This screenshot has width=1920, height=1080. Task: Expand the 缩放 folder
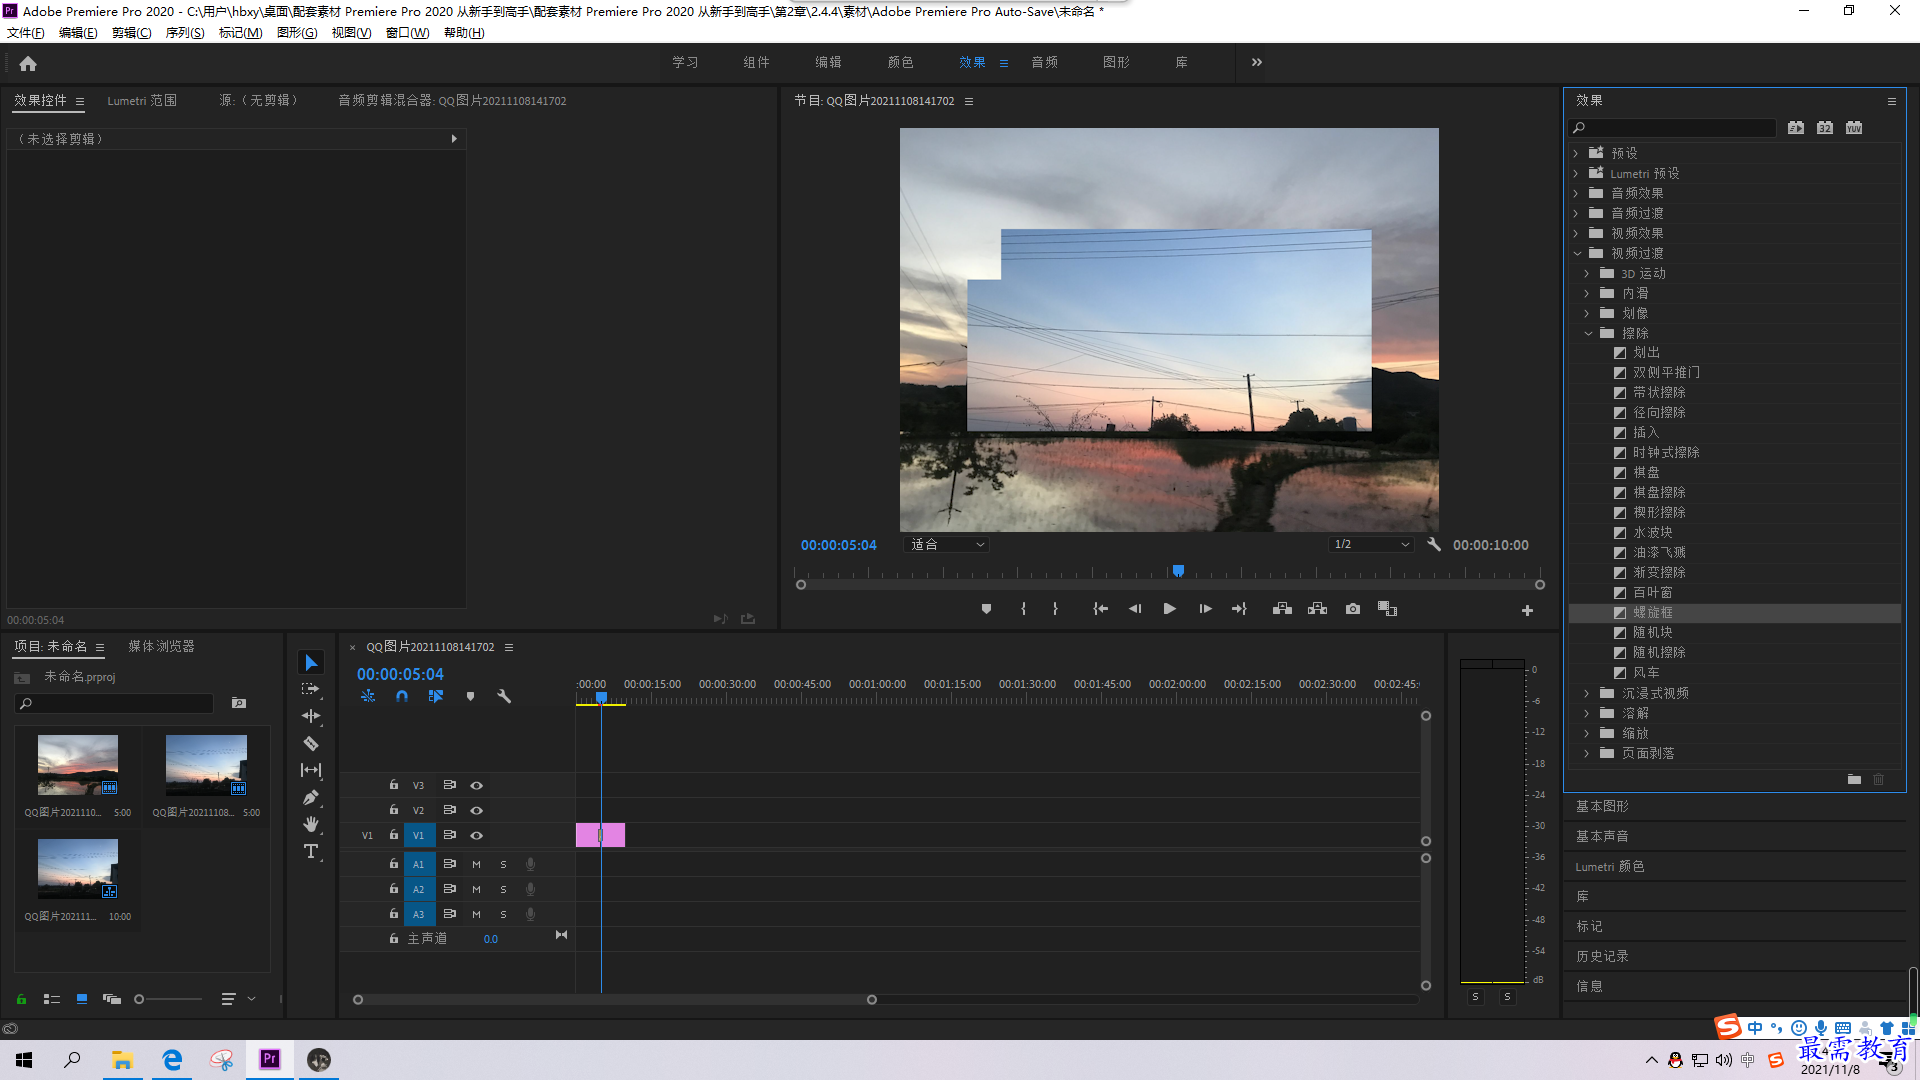click(1587, 734)
